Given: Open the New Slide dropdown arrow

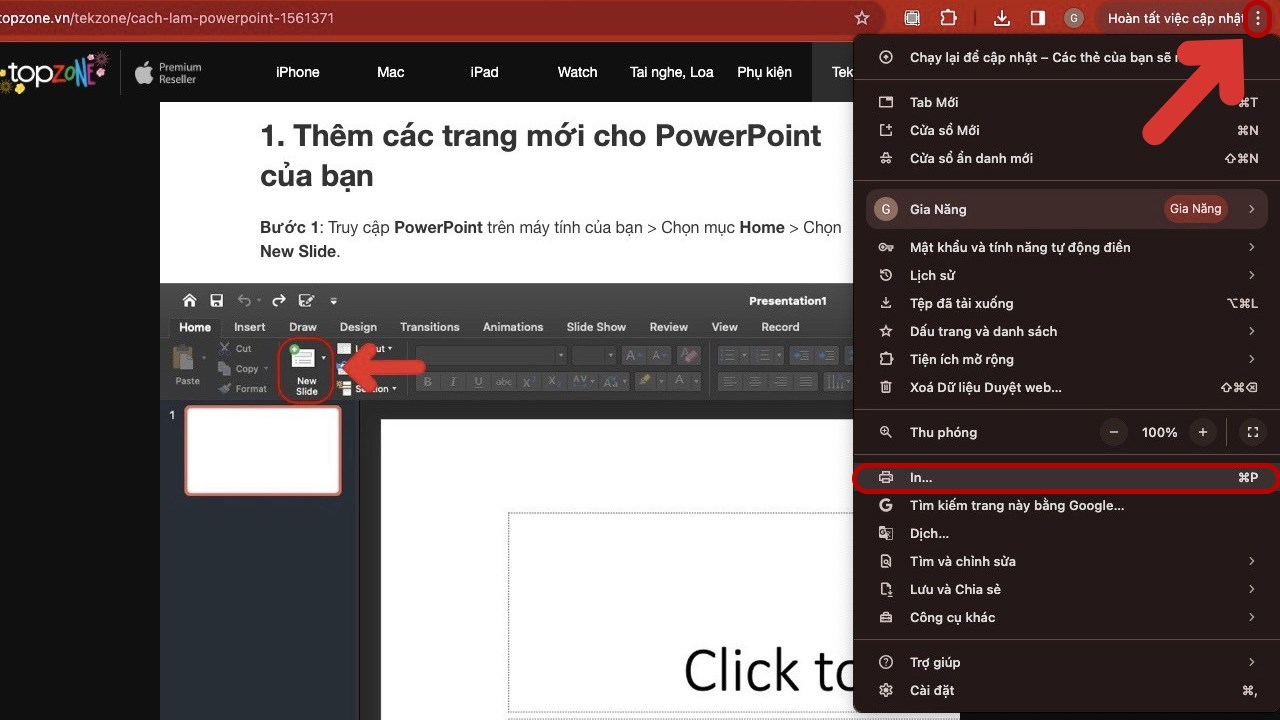Looking at the screenshot, I should pos(323,357).
